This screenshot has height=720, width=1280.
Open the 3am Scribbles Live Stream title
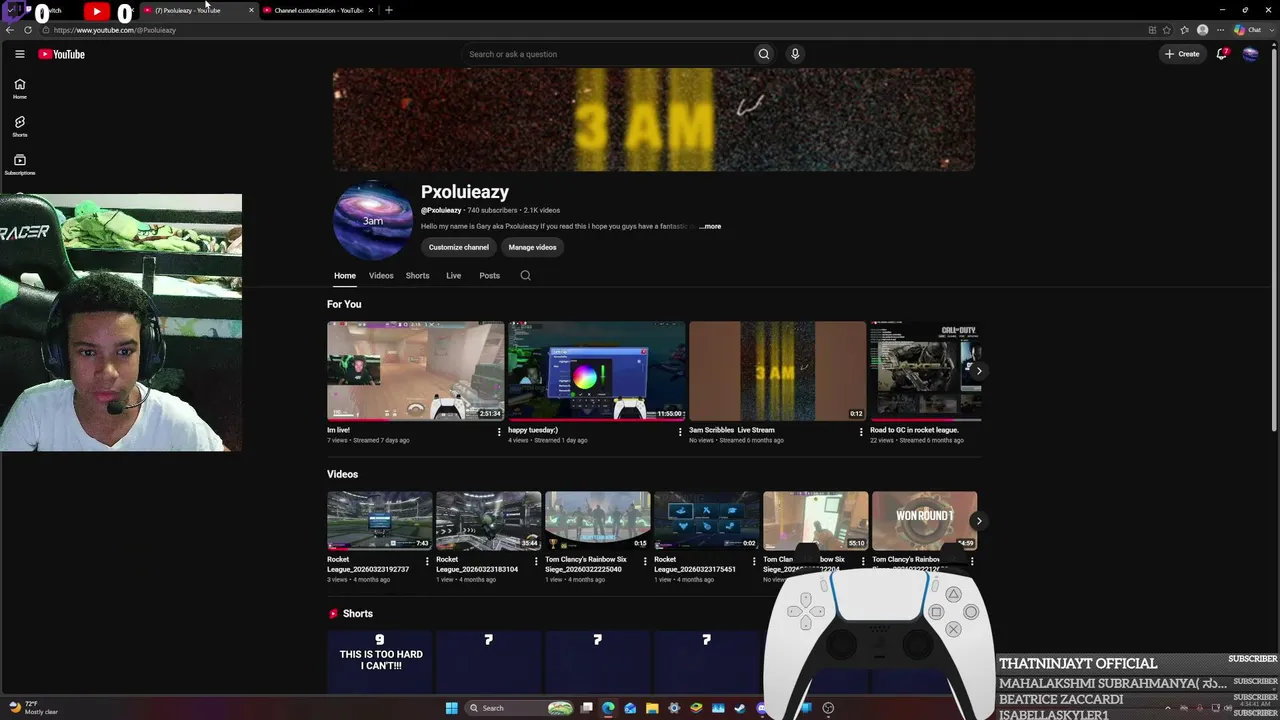(732, 430)
